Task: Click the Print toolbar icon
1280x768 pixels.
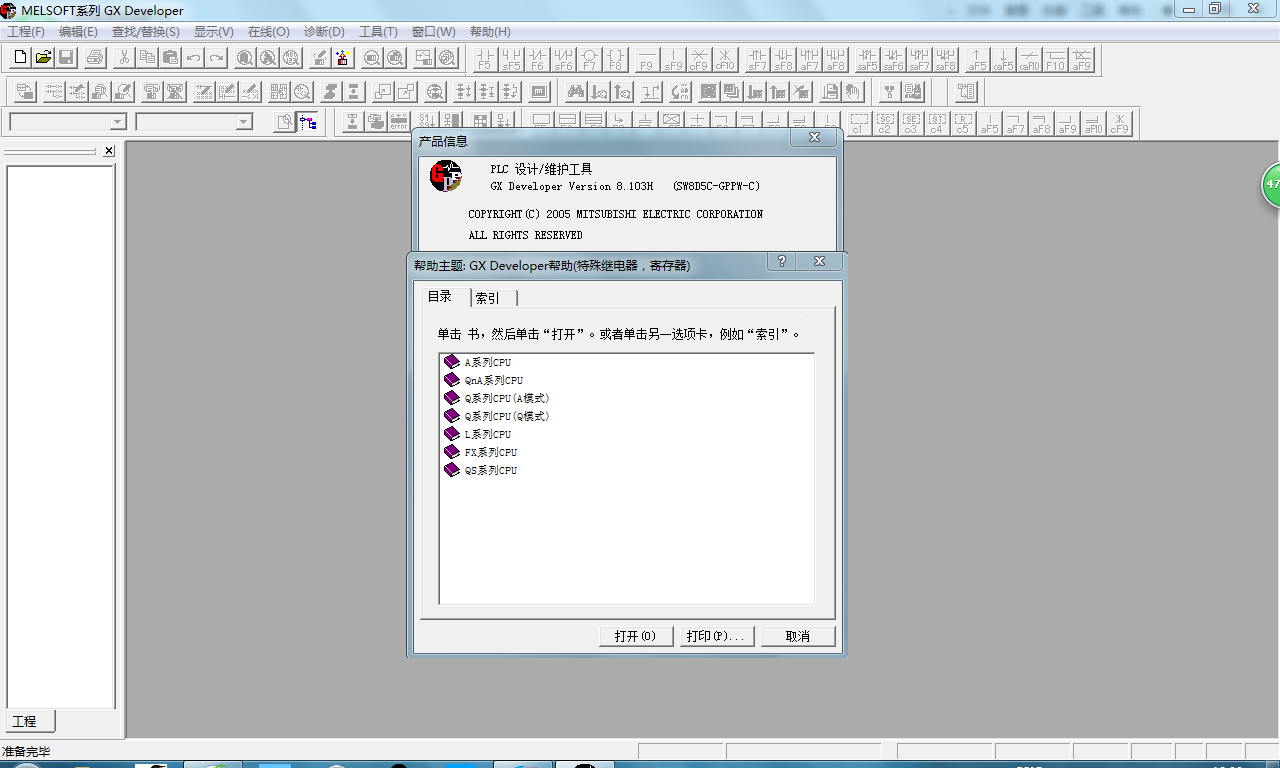Action: tap(95, 58)
